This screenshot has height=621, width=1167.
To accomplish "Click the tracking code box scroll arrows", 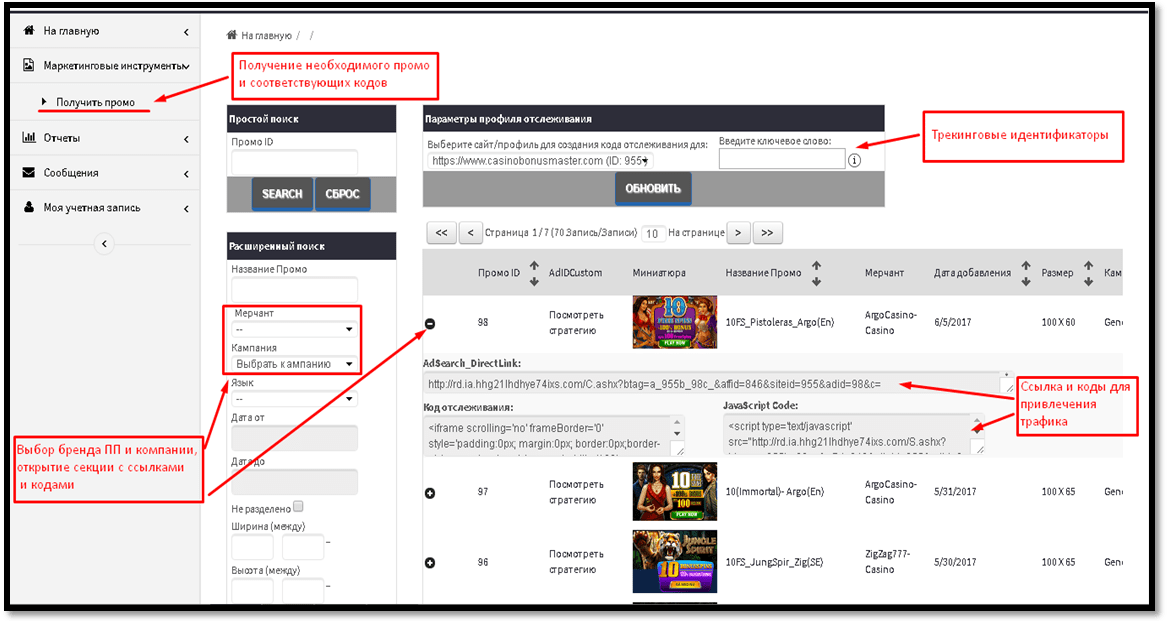I will (x=677, y=427).
